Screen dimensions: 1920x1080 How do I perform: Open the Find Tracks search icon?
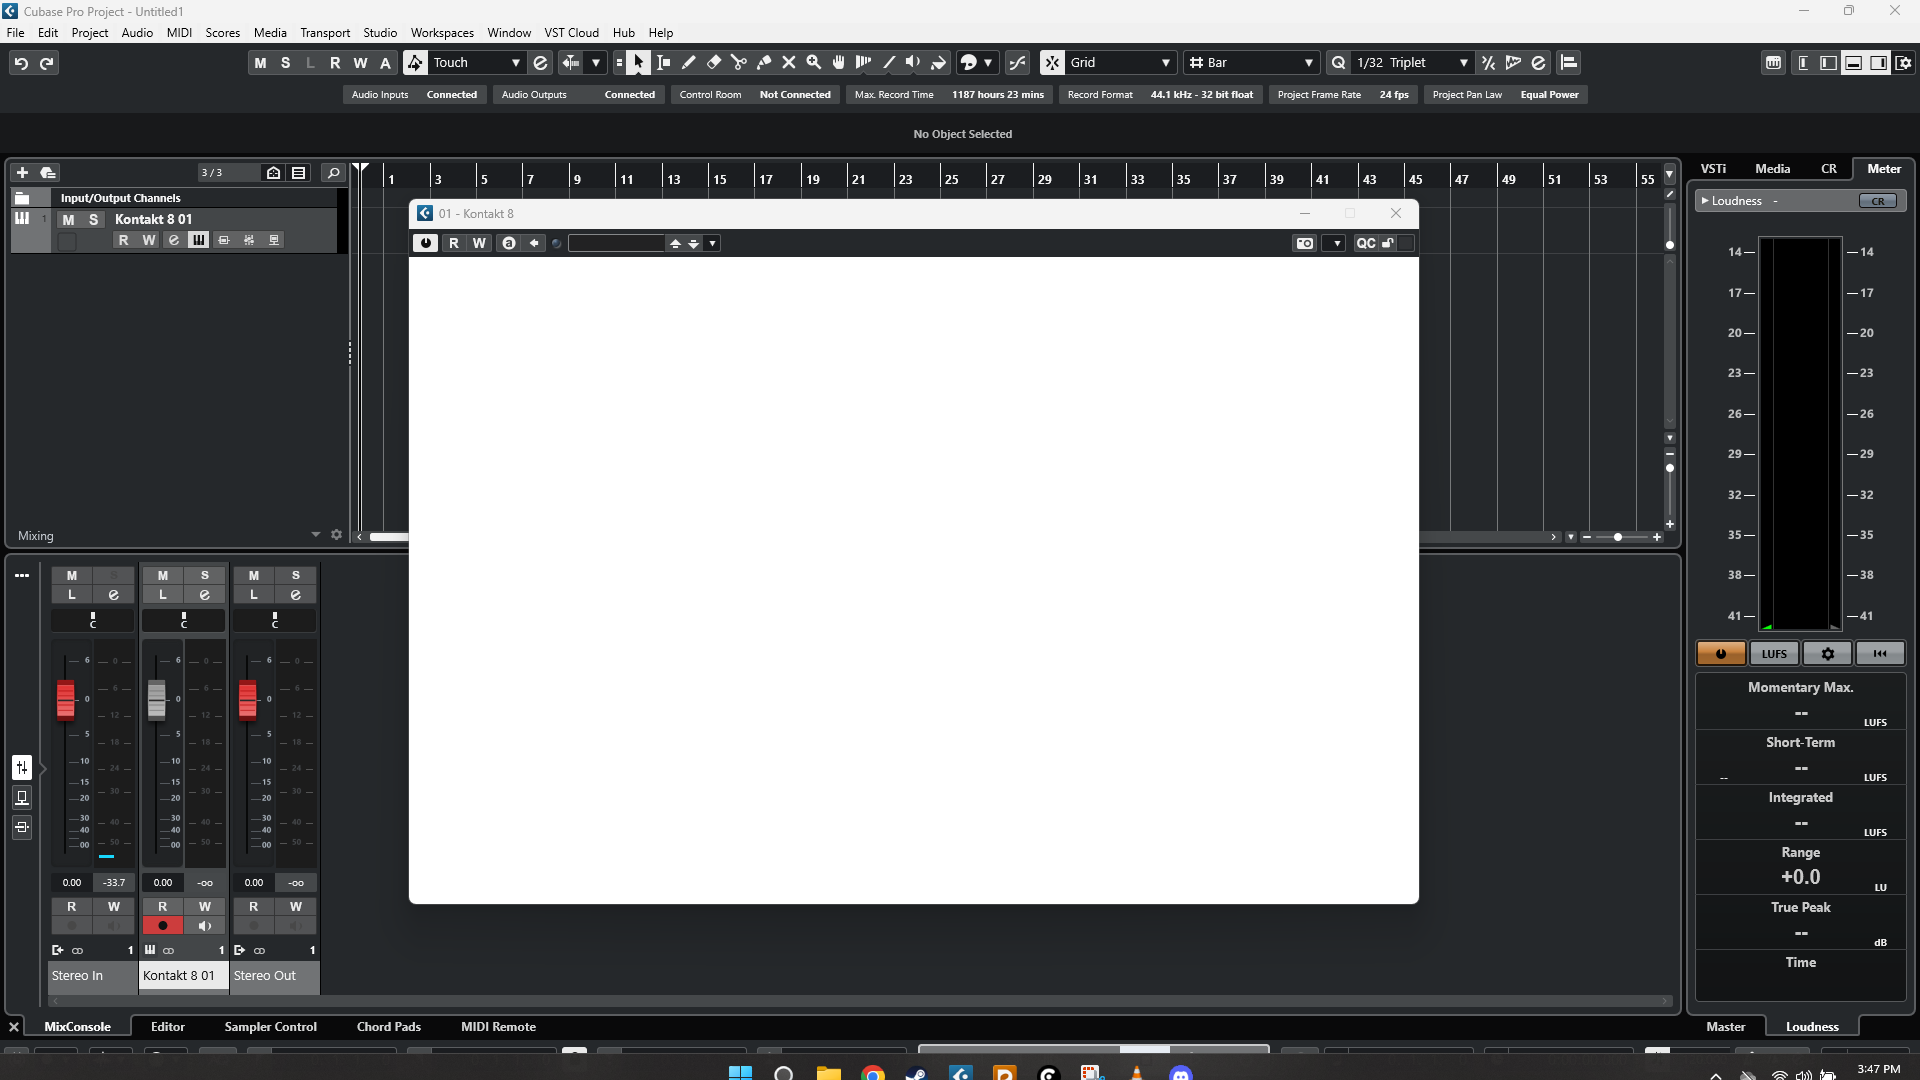(333, 172)
